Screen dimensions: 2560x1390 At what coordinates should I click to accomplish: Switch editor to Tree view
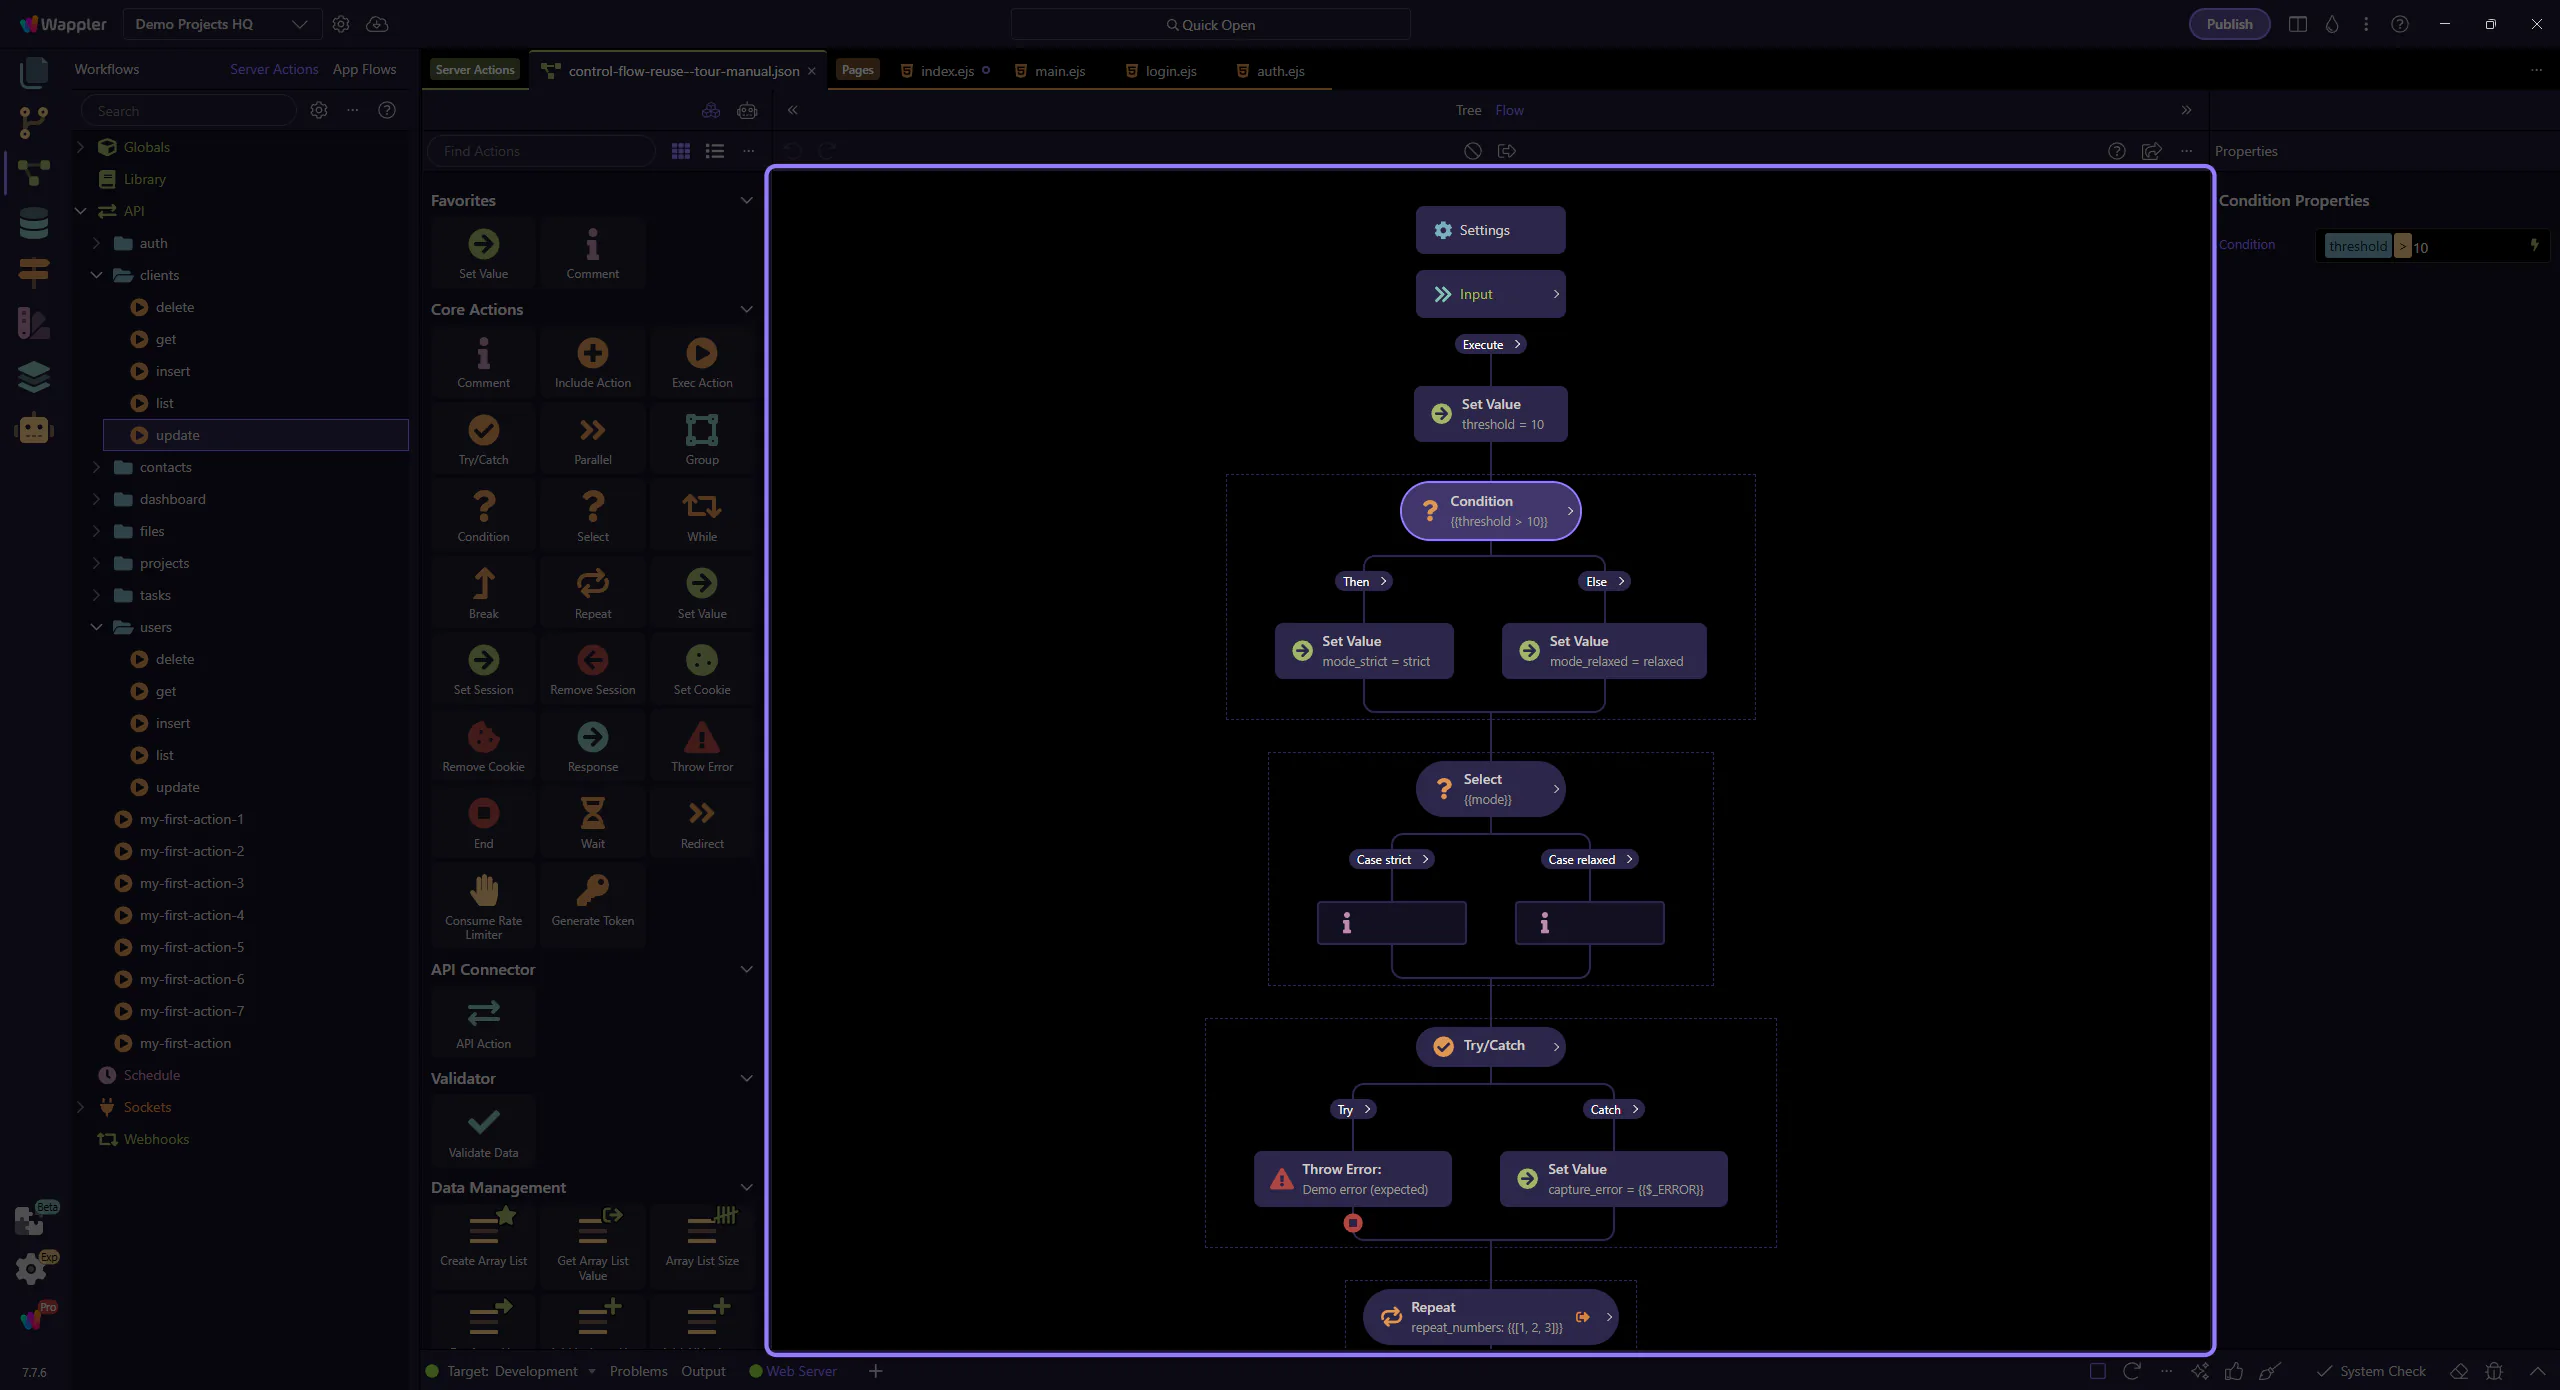click(x=1467, y=110)
